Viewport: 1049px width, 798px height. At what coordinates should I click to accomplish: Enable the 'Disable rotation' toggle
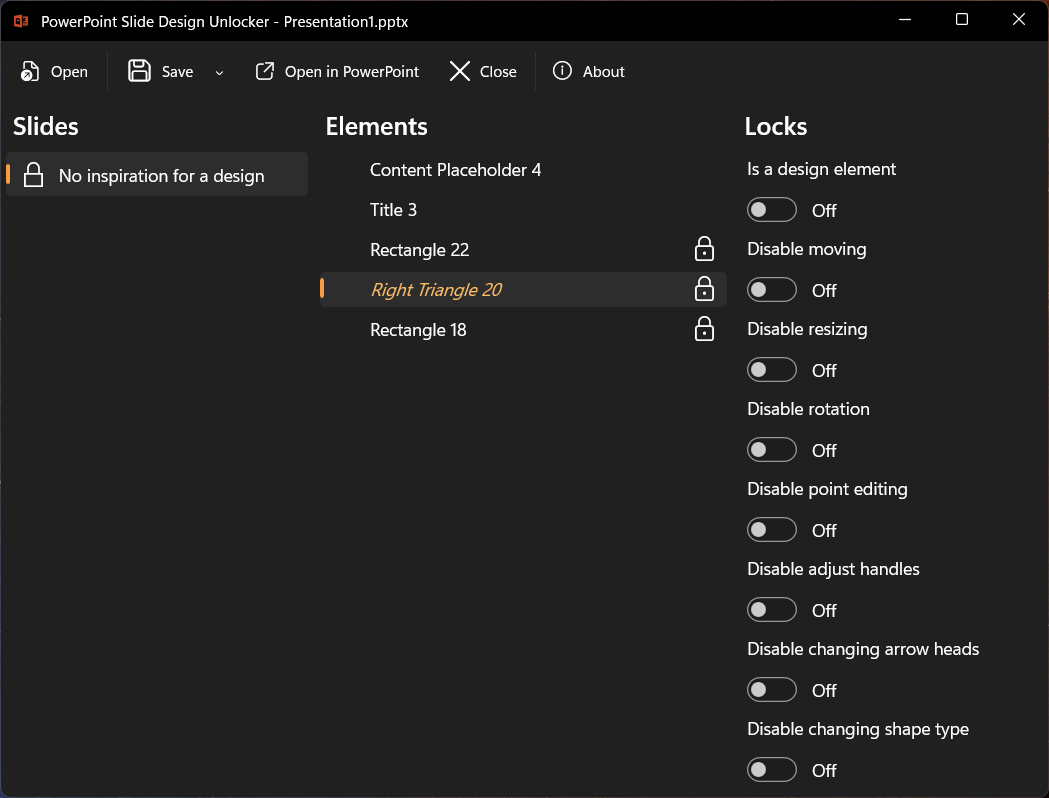pos(772,450)
